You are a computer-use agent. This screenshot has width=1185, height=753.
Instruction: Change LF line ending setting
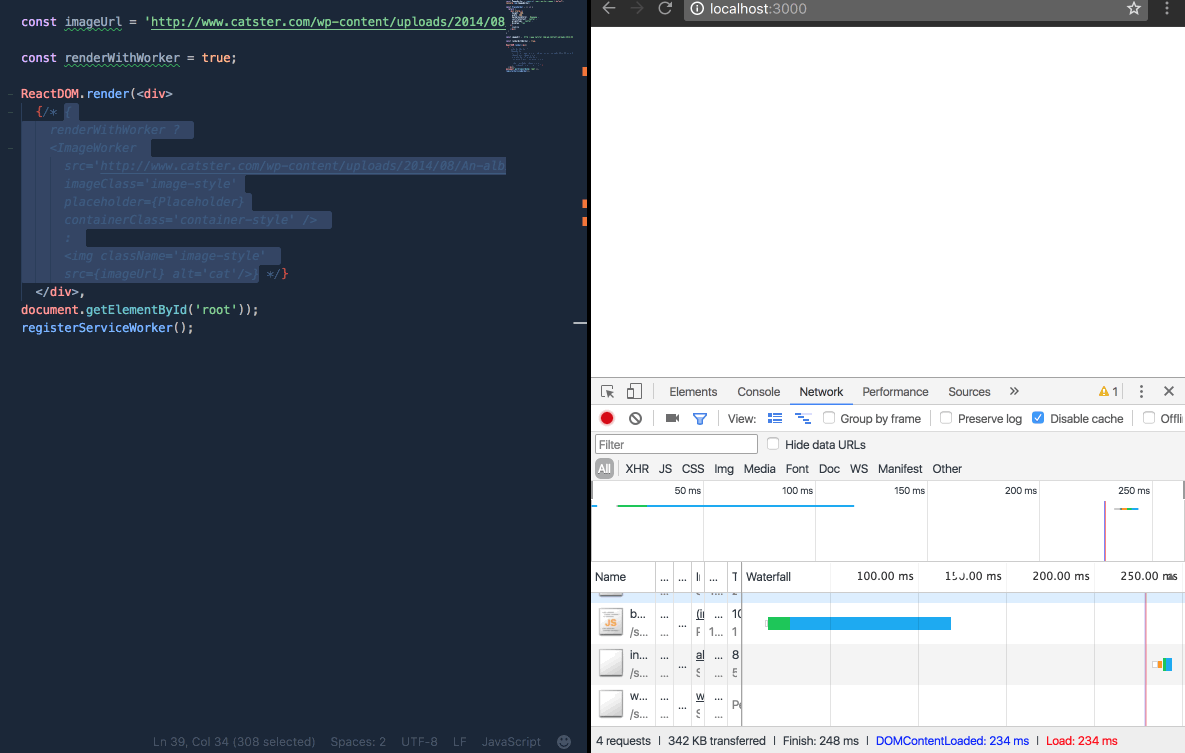(459, 742)
